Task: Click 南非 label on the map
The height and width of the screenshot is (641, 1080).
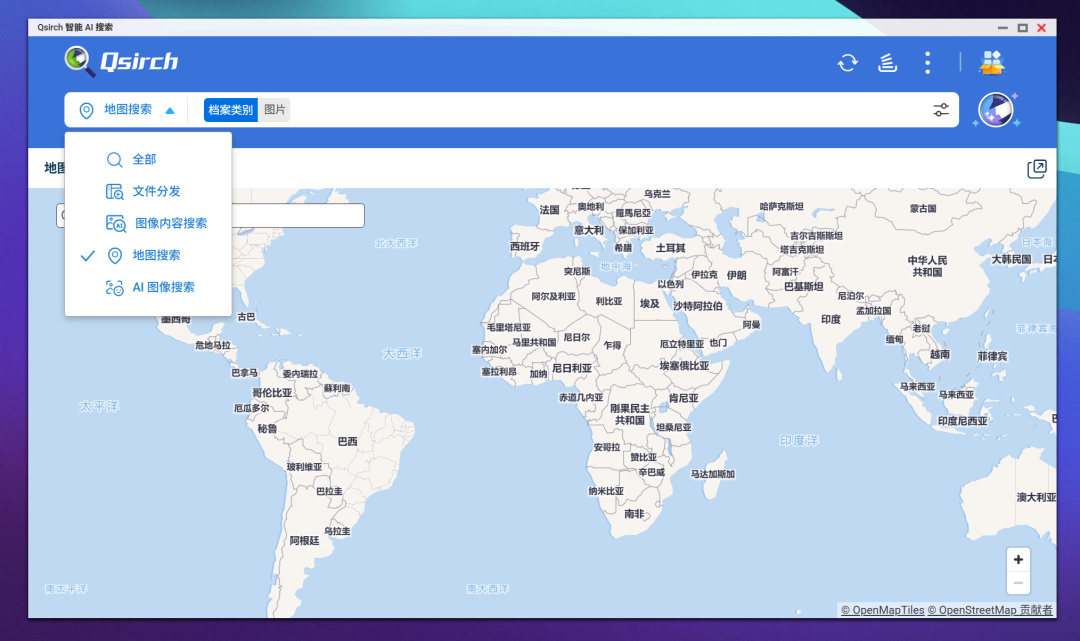Action: coord(634,514)
